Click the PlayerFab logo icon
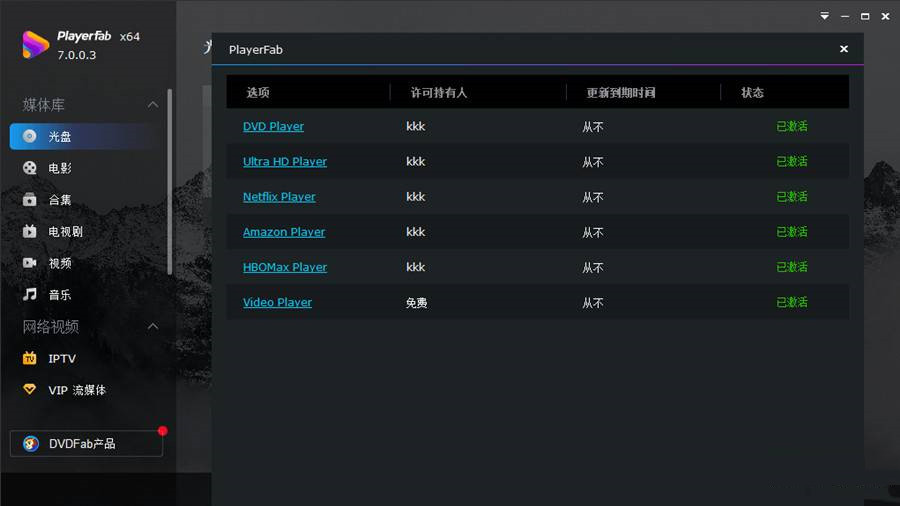900x506 pixels. tap(35, 45)
